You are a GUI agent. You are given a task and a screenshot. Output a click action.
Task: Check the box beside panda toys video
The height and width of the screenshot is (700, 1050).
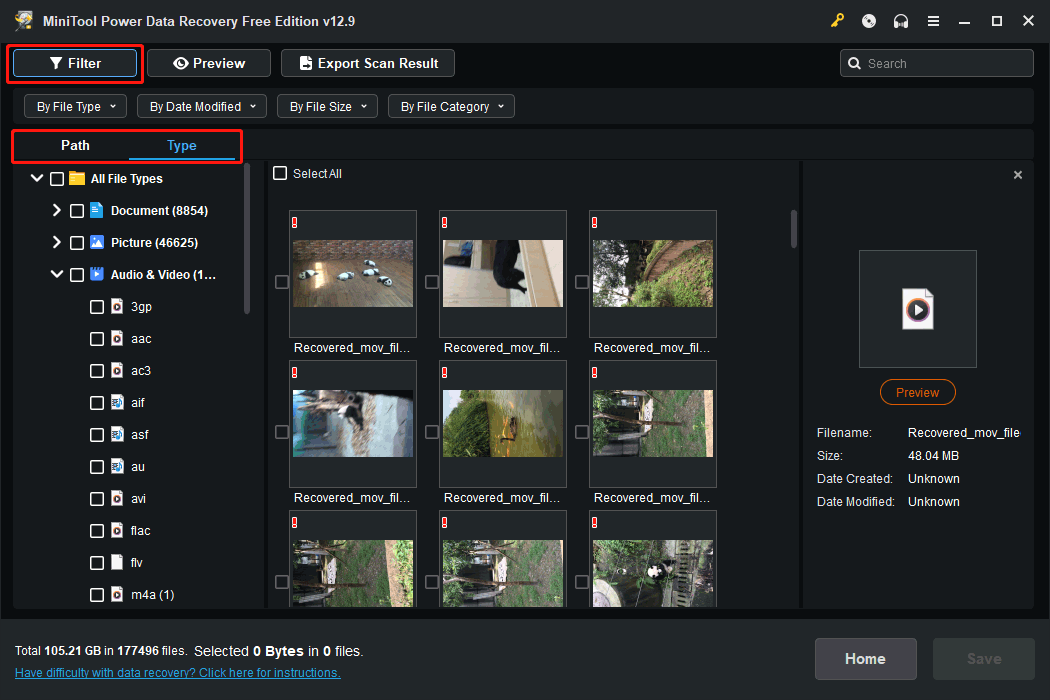pyautogui.click(x=282, y=282)
